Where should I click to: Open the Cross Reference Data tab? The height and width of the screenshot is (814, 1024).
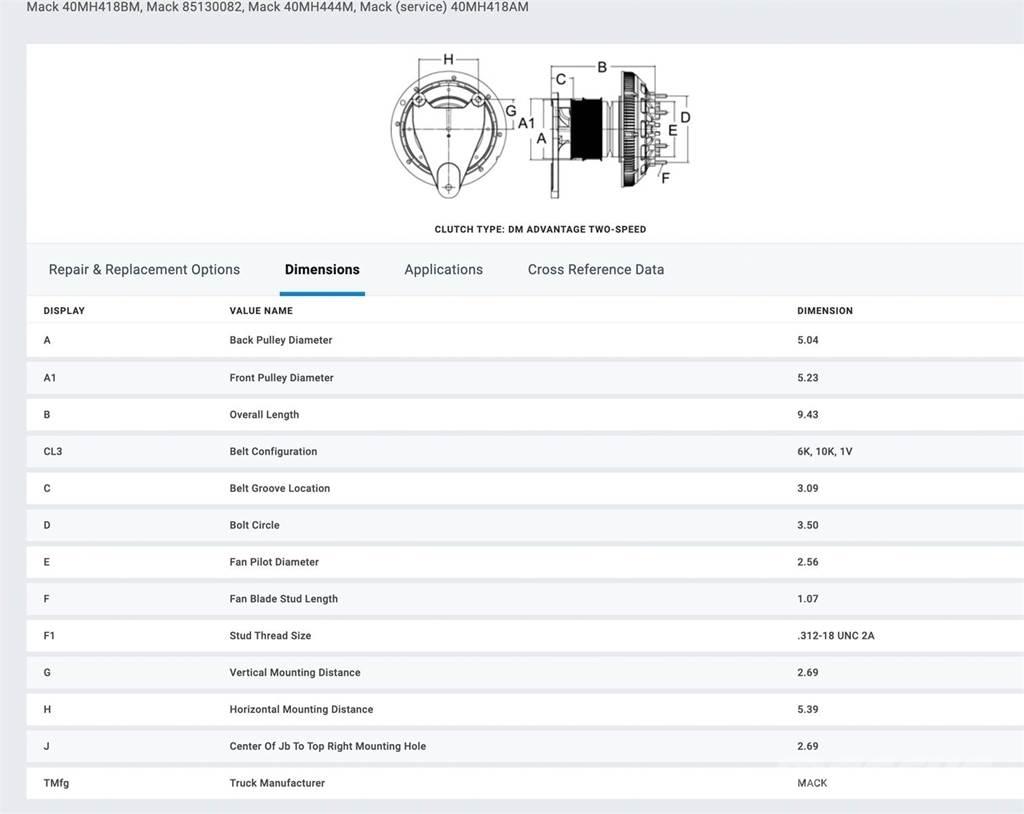[595, 270]
